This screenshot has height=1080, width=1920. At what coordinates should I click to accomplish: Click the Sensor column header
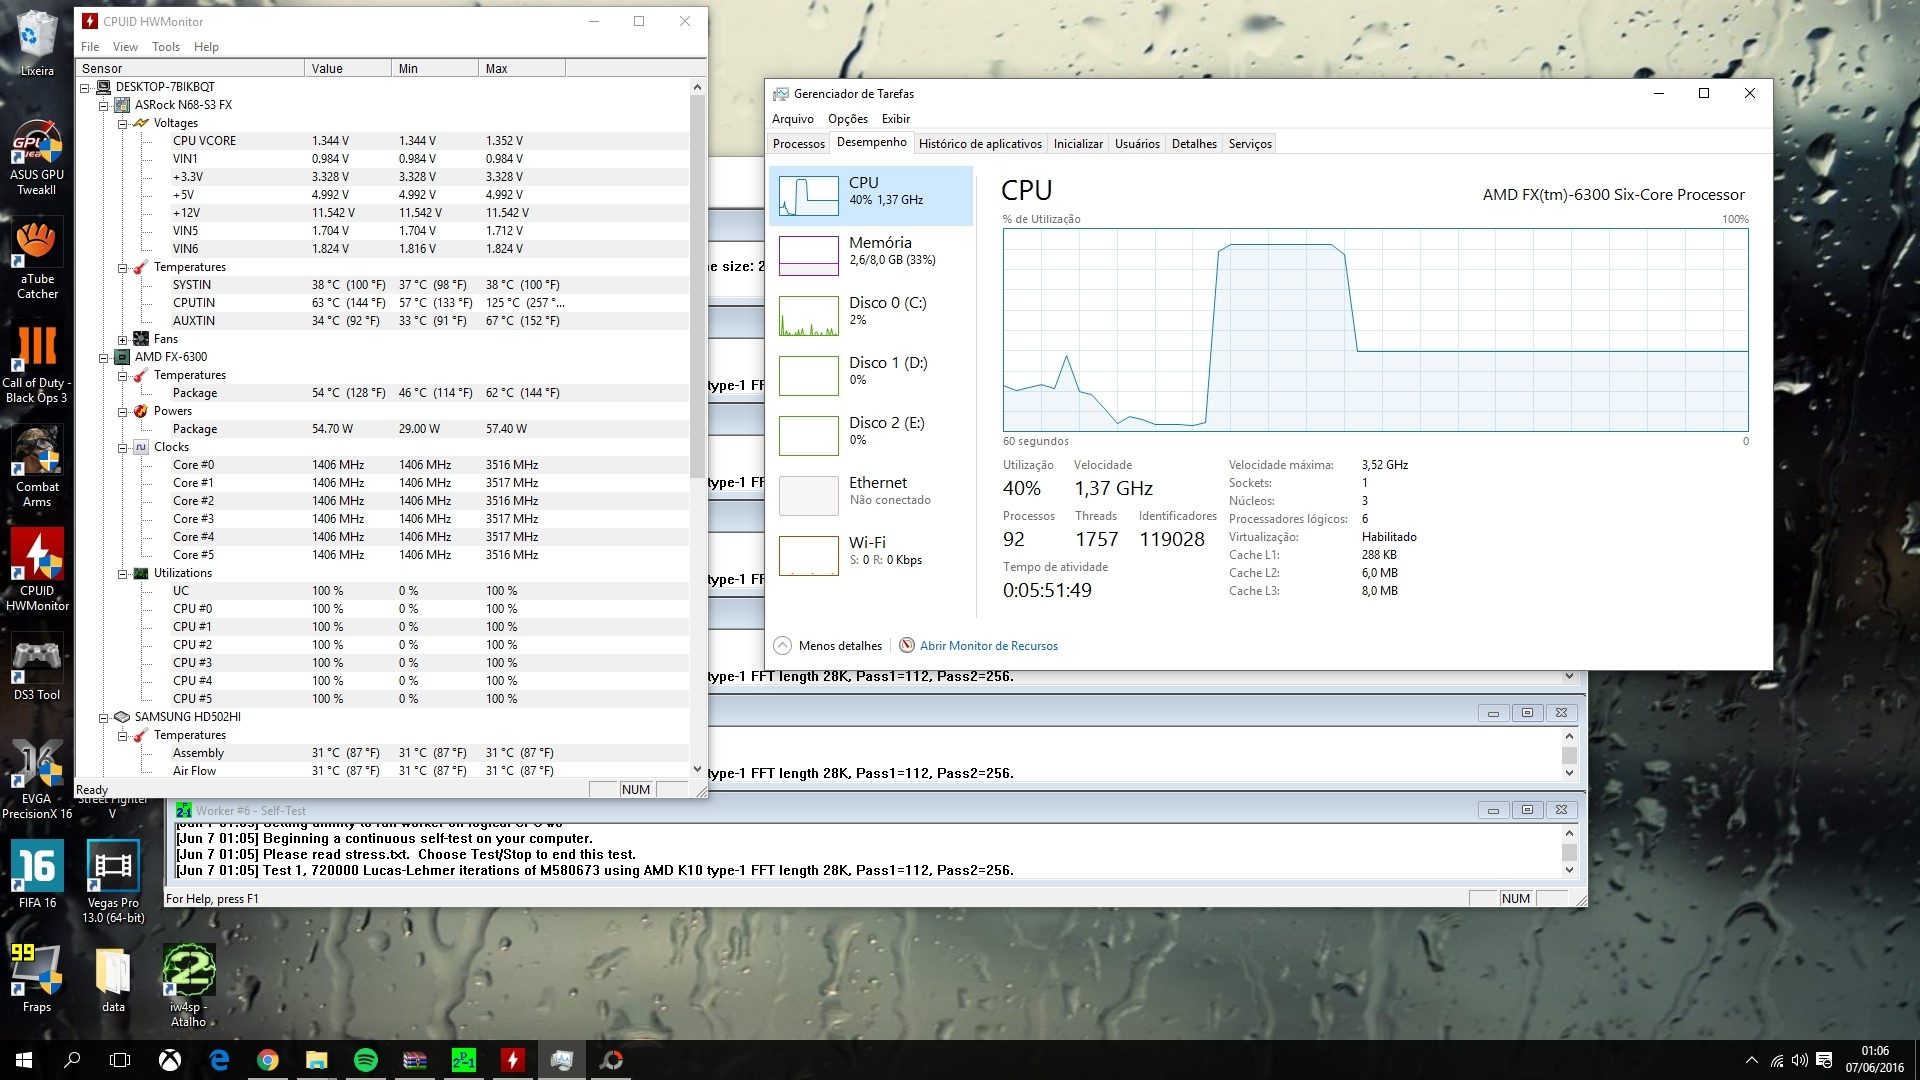(x=191, y=68)
